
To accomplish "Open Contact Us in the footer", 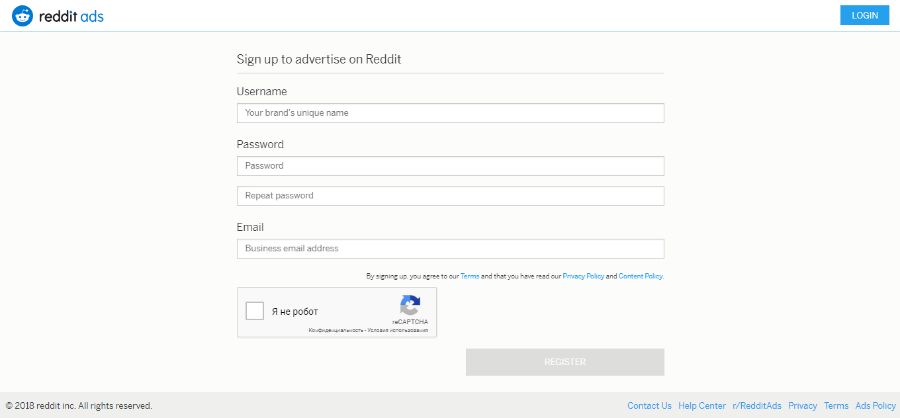I will pos(649,406).
